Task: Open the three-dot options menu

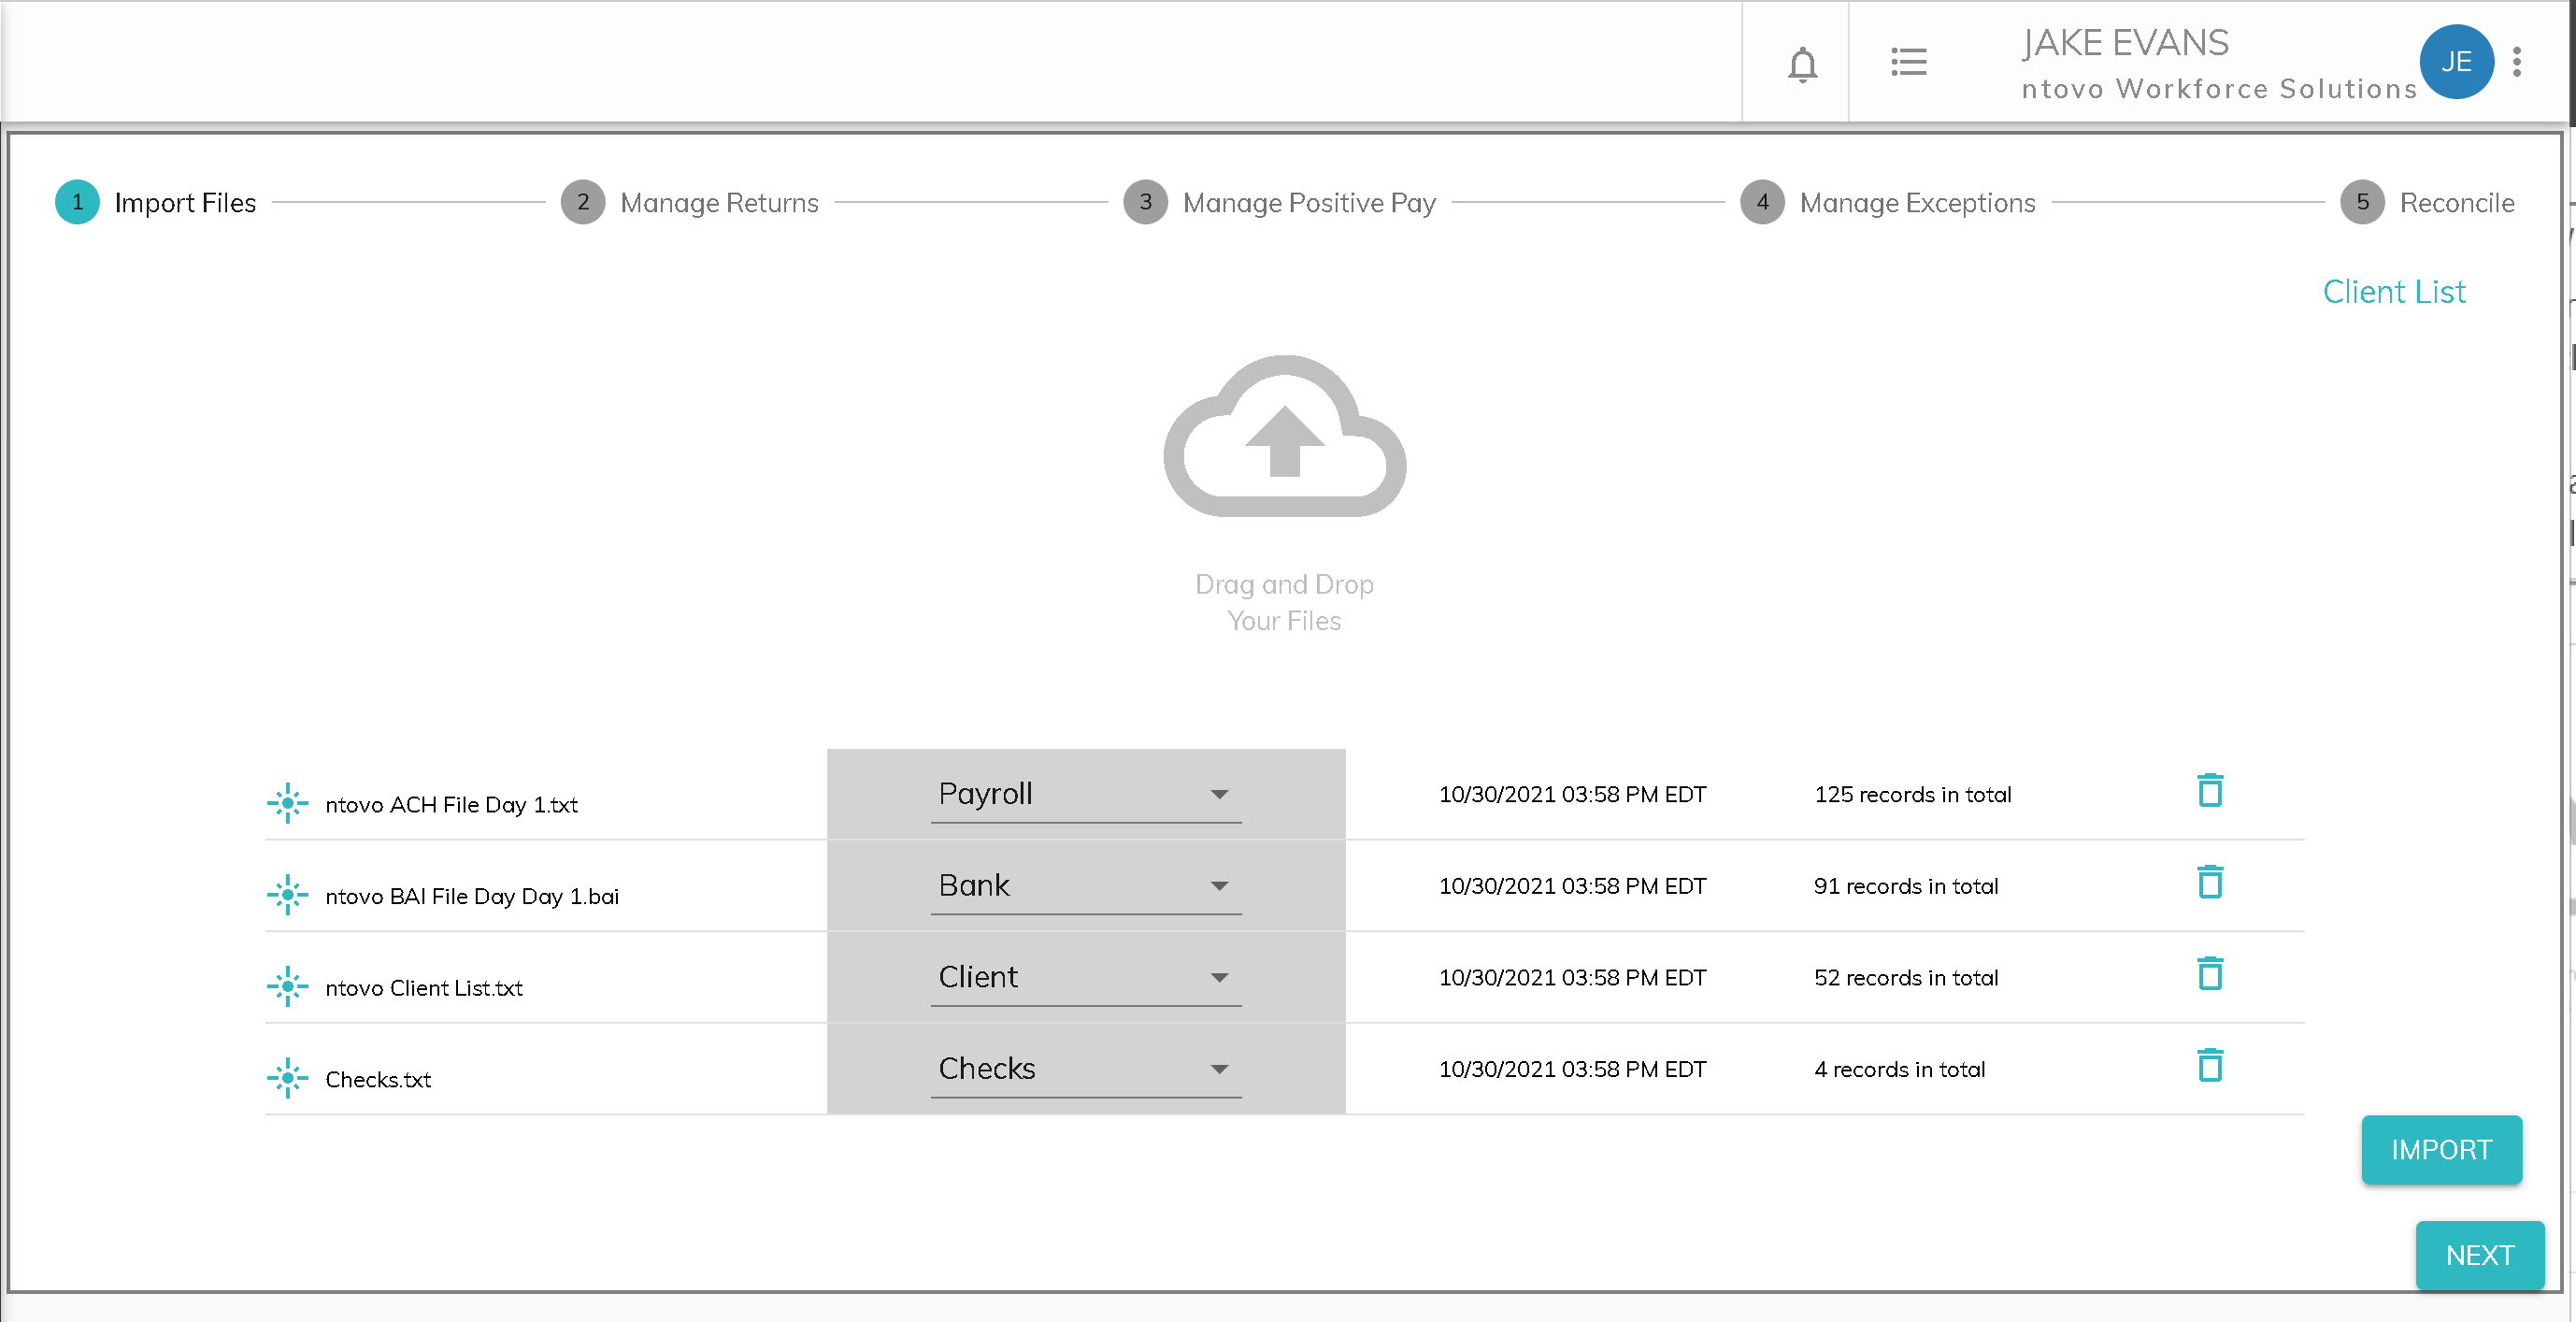Action: (2517, 62)
